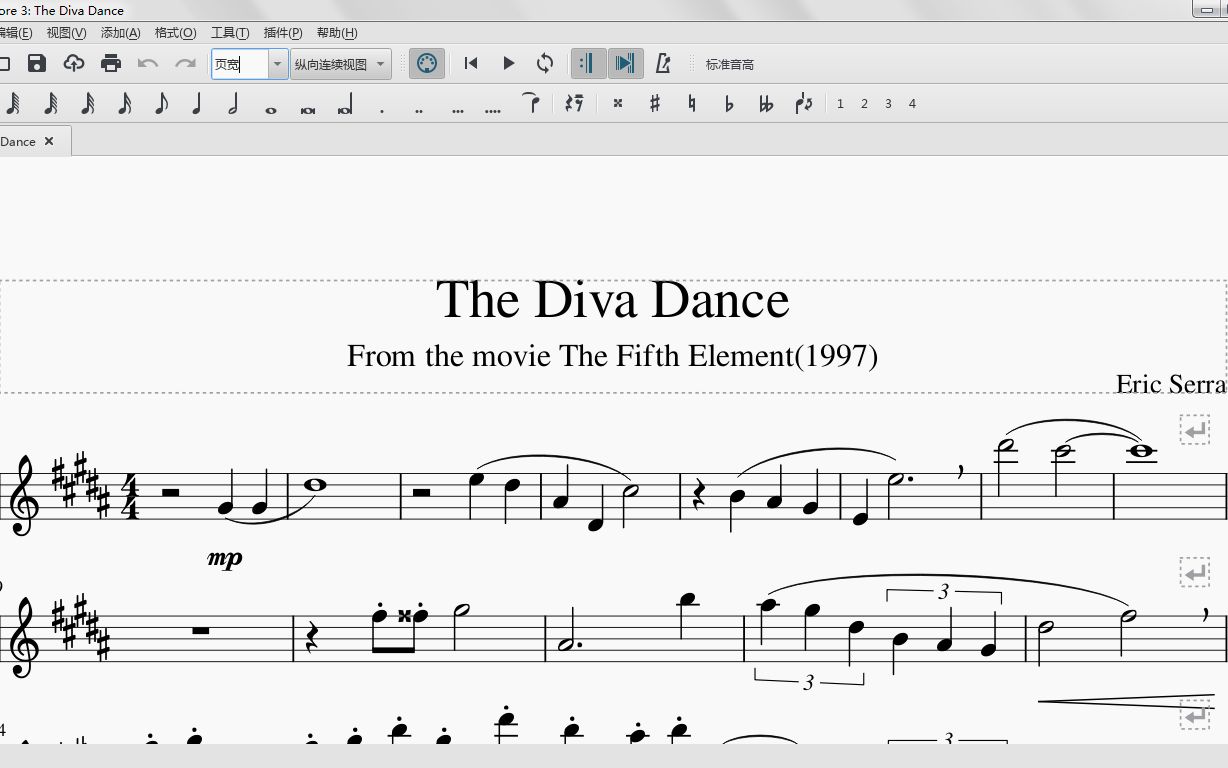The width and height of the screenshot is (1228, 768).
Task: Toggle play repeats button
Action: point(588,64)
